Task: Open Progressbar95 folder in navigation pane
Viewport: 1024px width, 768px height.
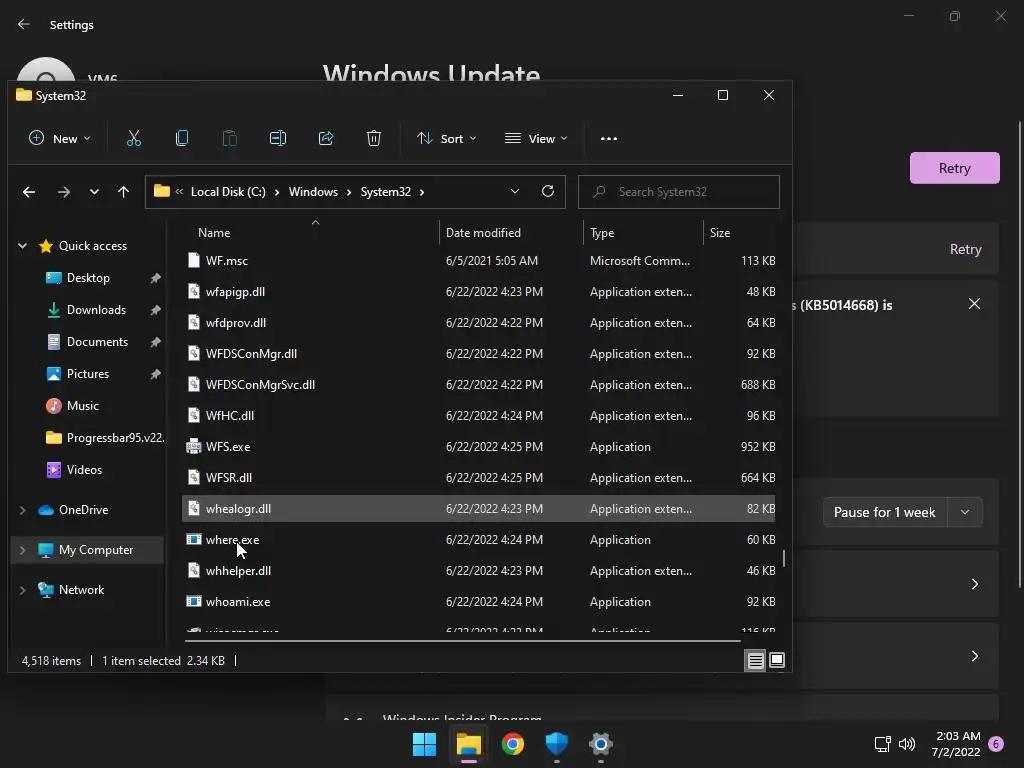Action: (104, 438)
